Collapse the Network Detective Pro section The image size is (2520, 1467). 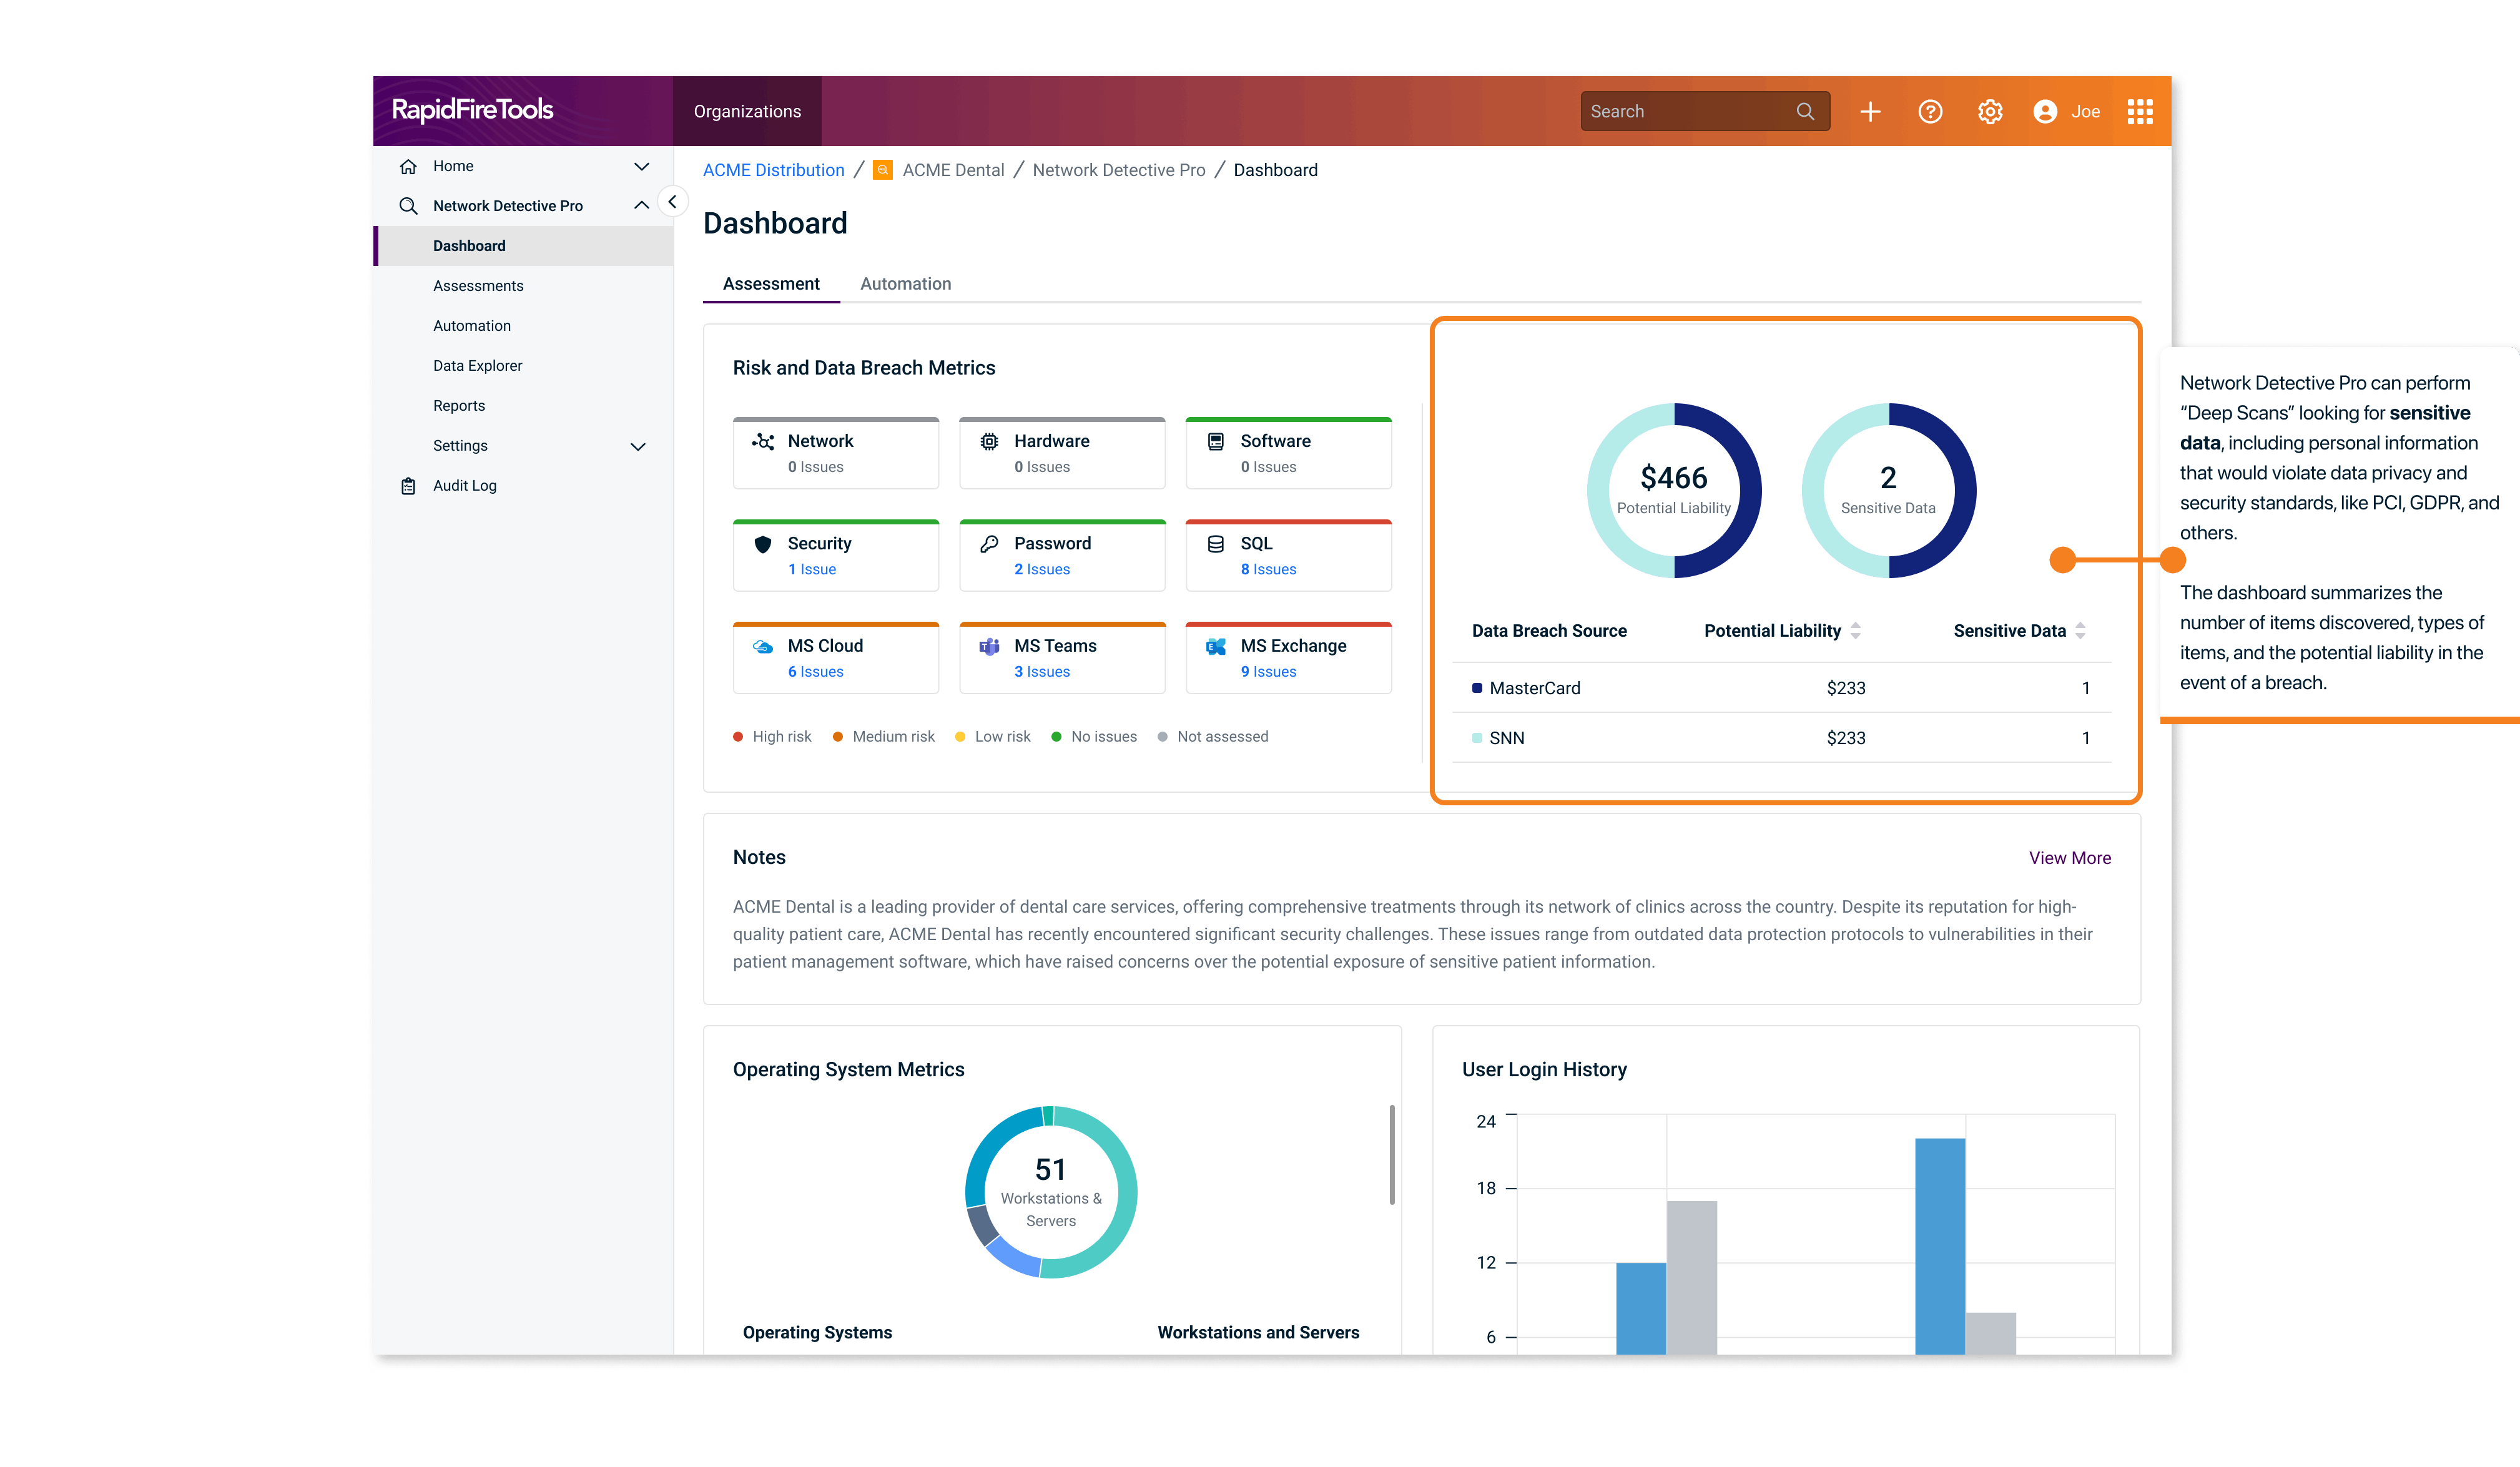(x=642, y=205)
